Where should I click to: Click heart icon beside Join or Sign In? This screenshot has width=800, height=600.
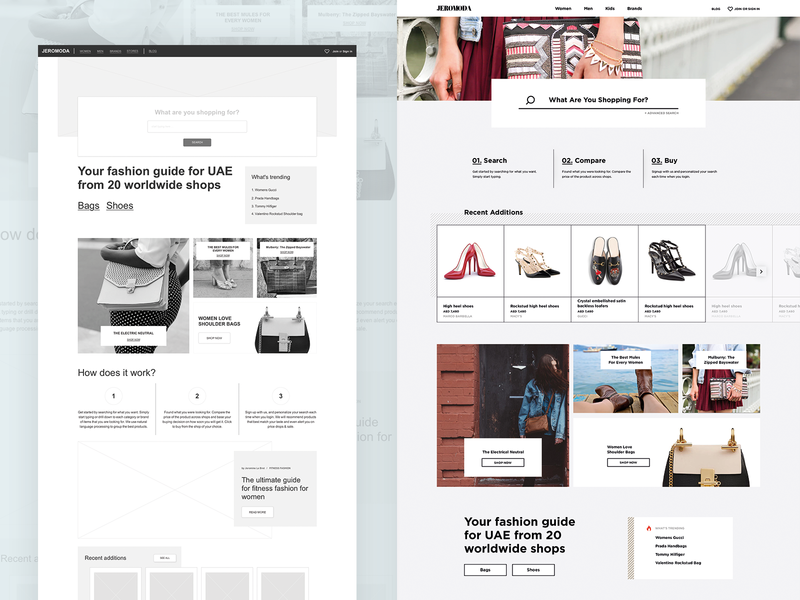point(730,8)
